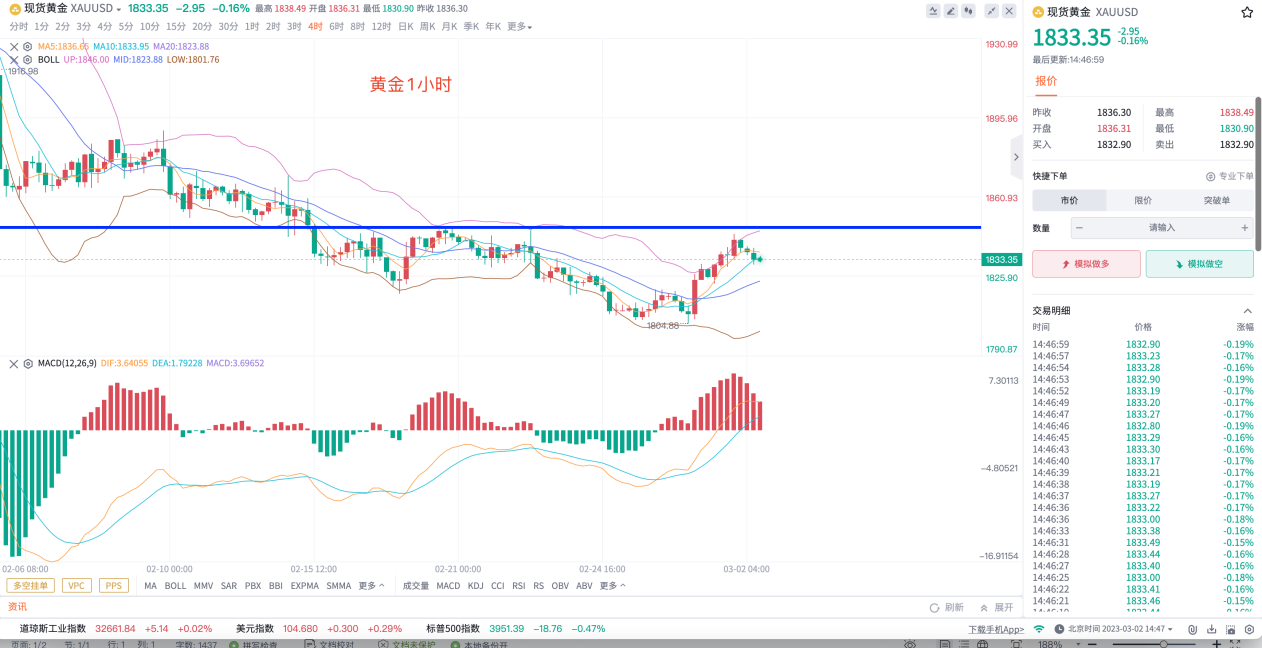Viewport: 1262px width, 648px height.
Task: Increase quantity with plus button
Action: click(x=1244, y=228)
